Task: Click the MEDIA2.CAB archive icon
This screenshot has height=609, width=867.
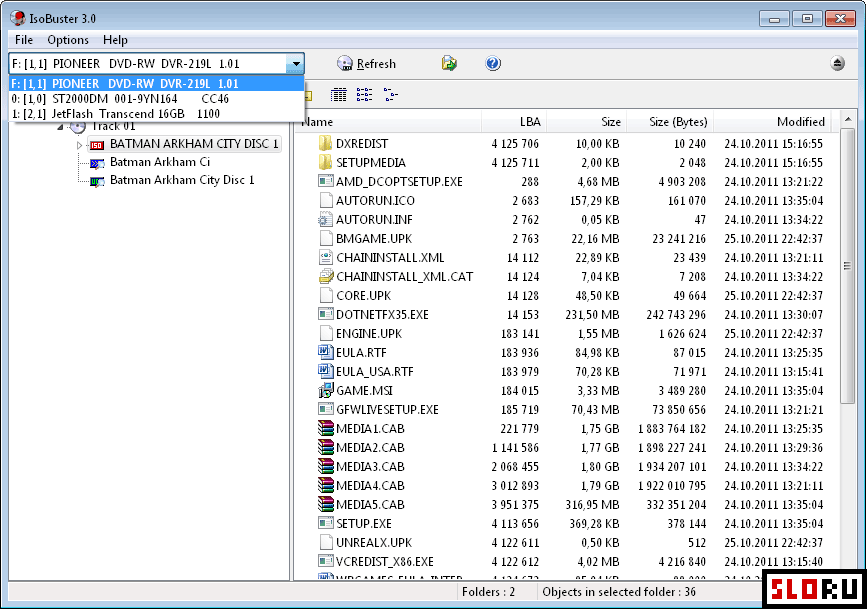Action: (x=326, y=447)
